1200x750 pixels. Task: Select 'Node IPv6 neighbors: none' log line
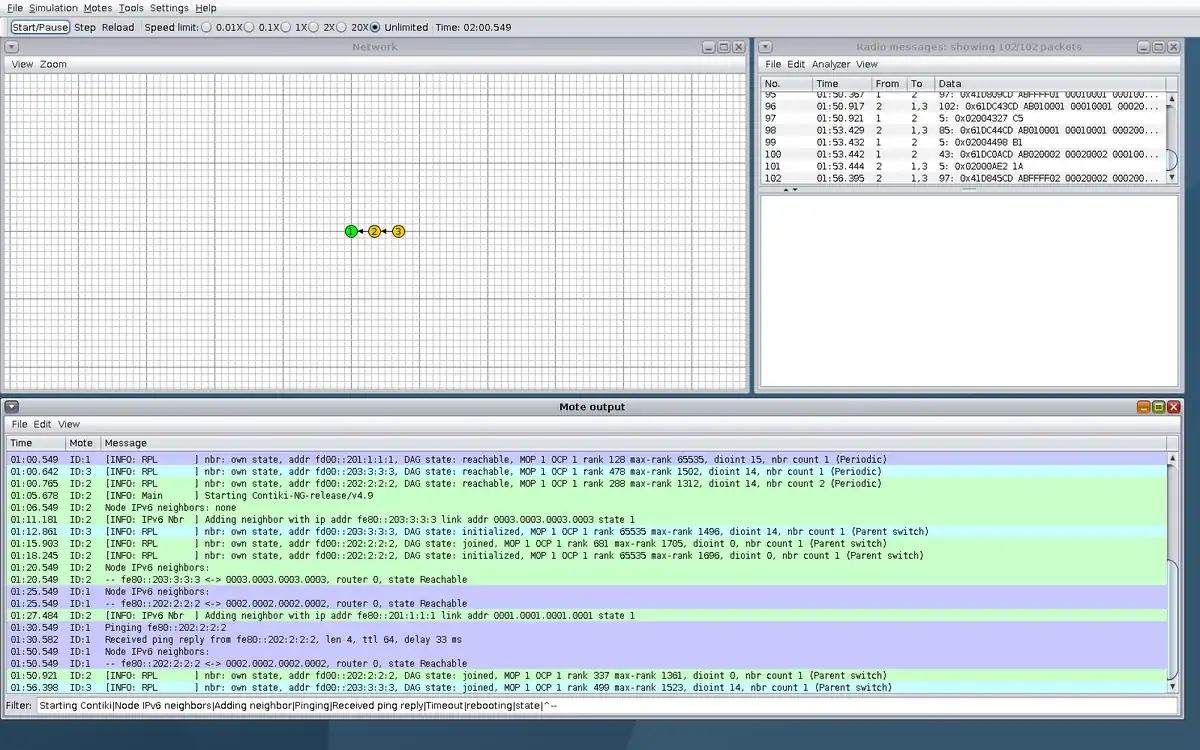point(587,508)
